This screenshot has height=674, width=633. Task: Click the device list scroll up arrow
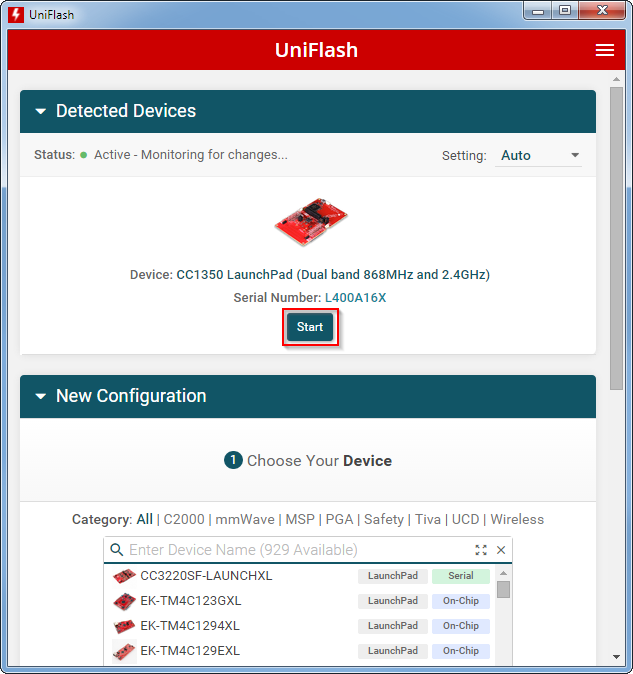(x=503, y=573)
